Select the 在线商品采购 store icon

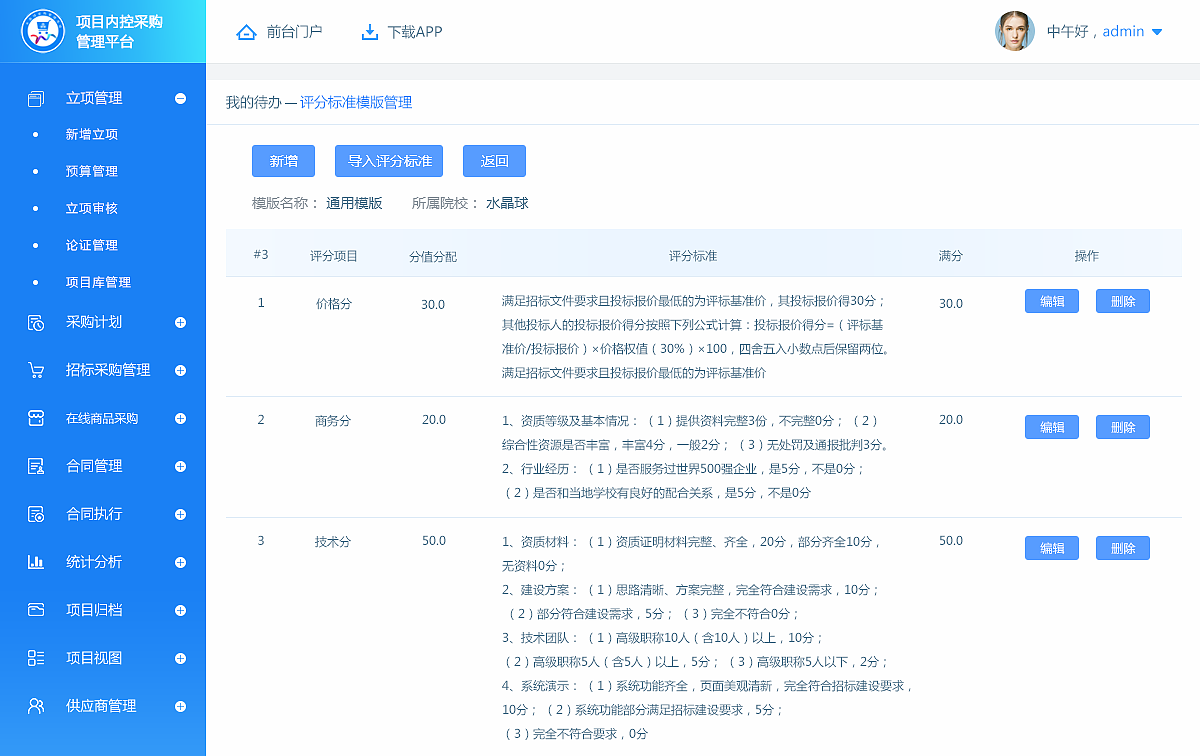(x=35, y=418)
